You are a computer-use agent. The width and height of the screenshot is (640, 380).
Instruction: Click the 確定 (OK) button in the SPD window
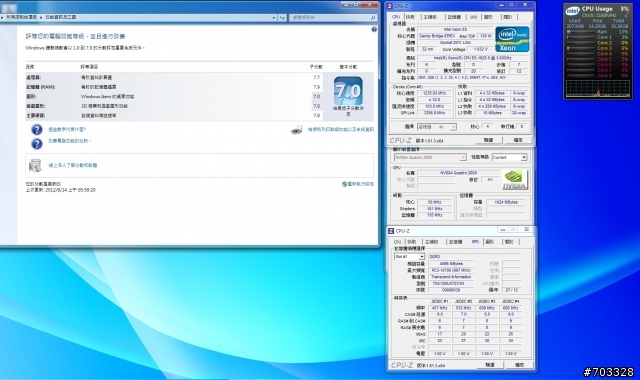519,365
